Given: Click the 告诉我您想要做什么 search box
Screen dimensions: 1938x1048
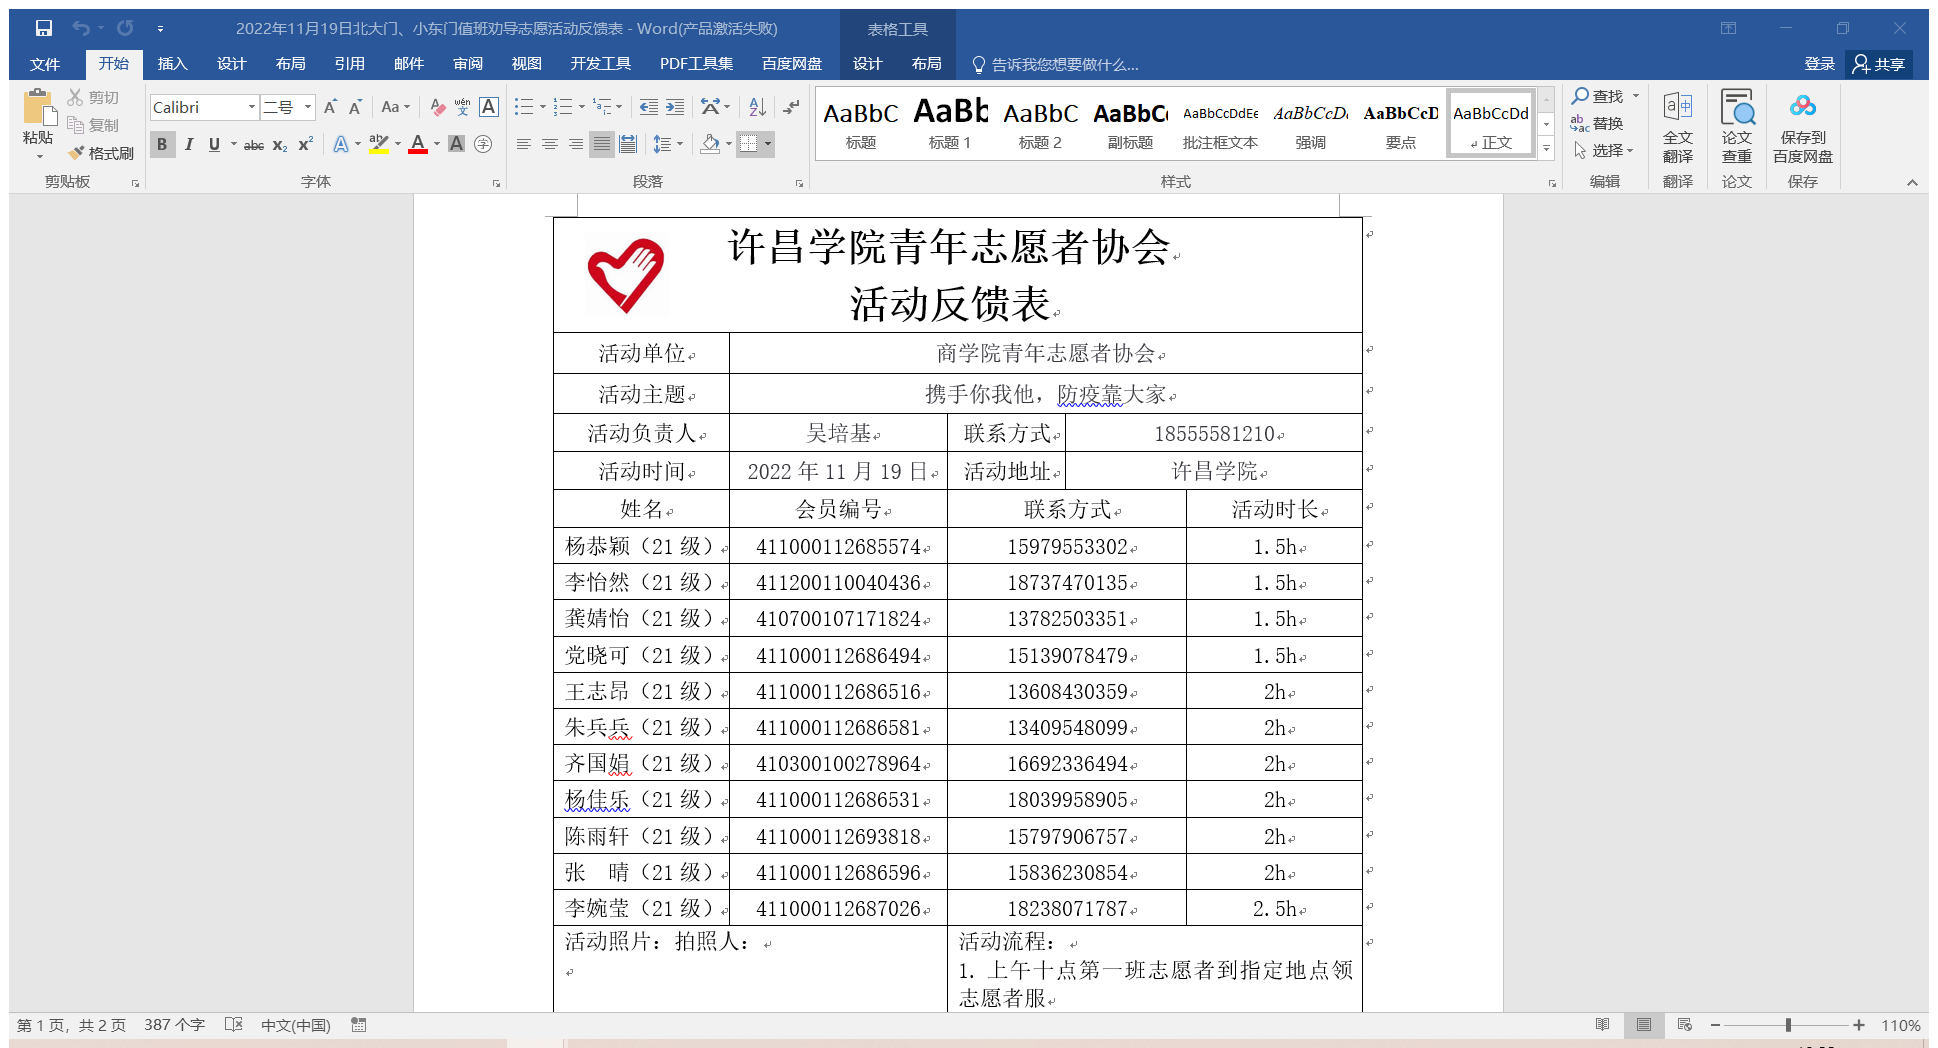Looking at the screenshot, I should click(x=1064, y=65).
